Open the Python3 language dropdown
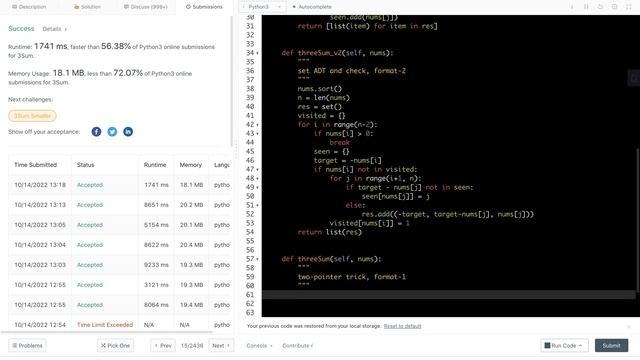This screenshot has width=640, height=360. pyautogui.click(x=262, y=7)
